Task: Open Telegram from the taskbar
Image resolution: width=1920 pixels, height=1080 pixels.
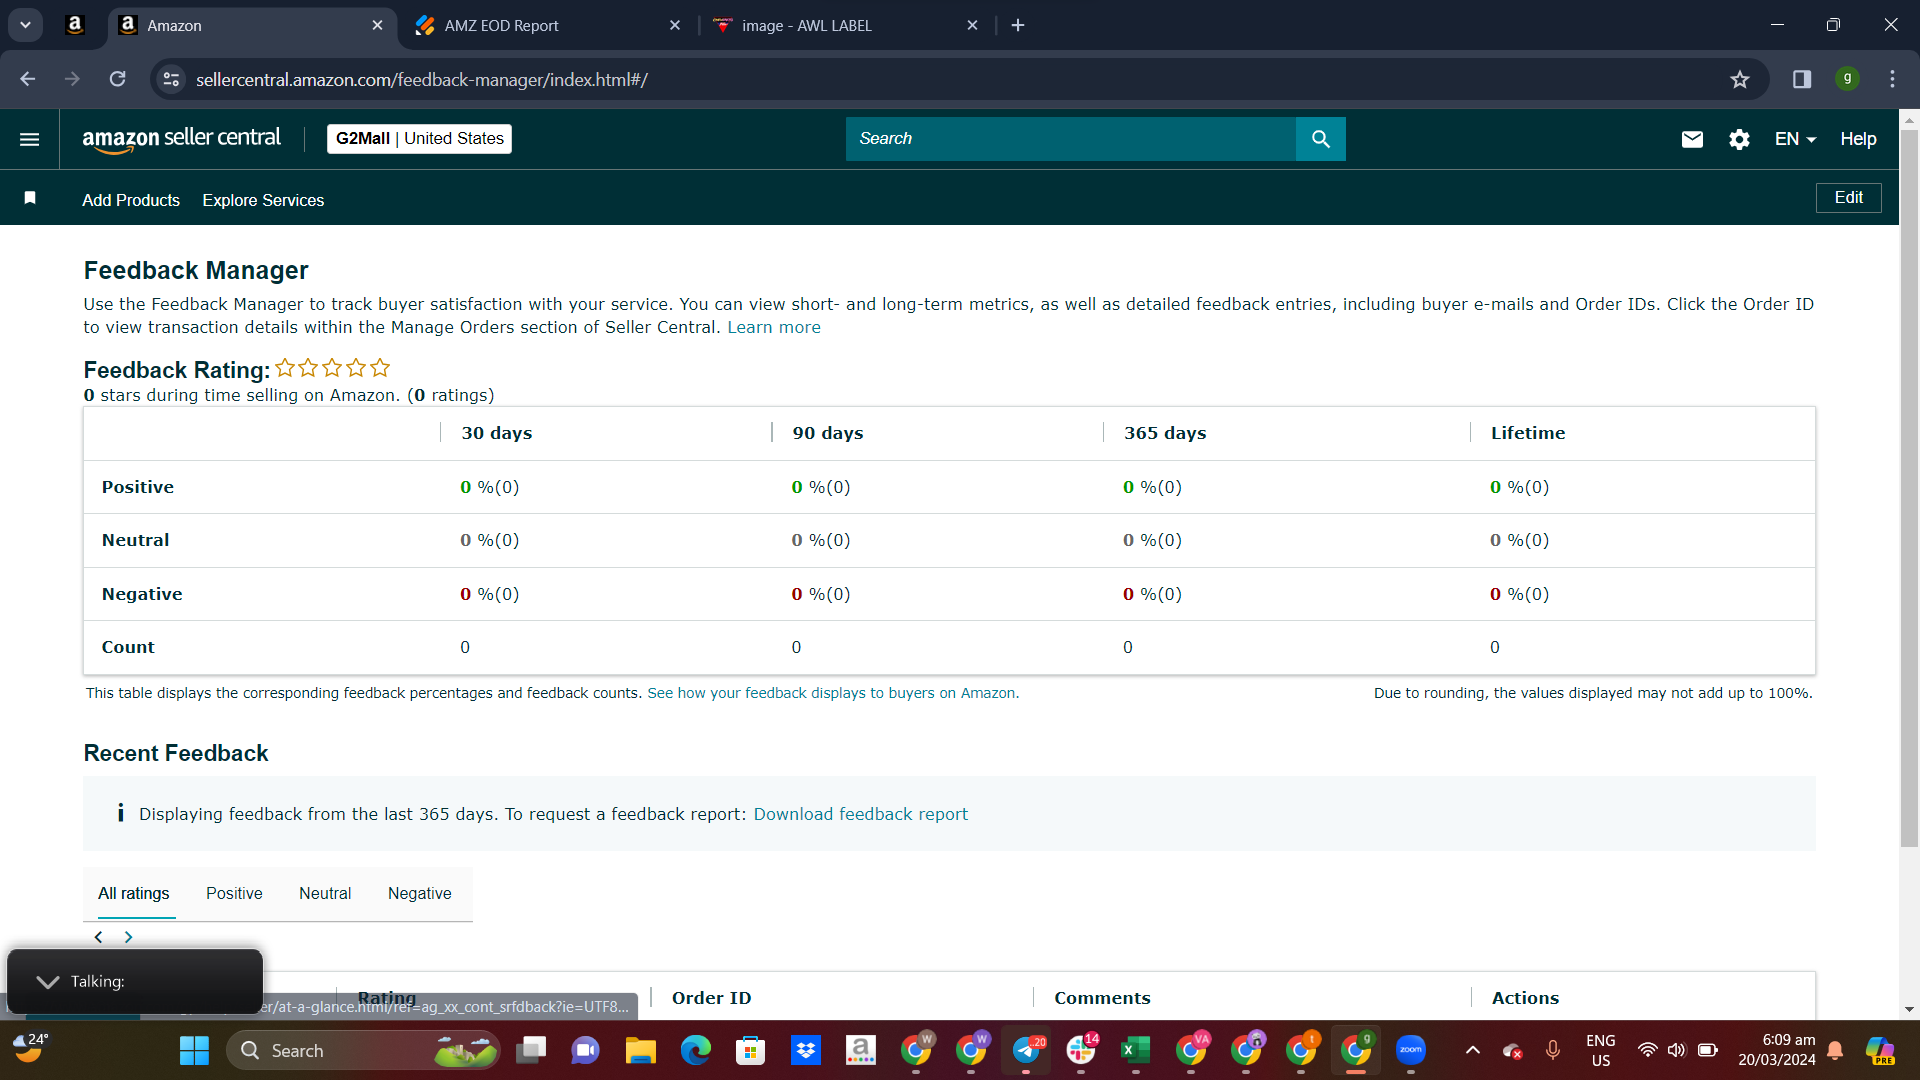Action: click(1026, 1050)
